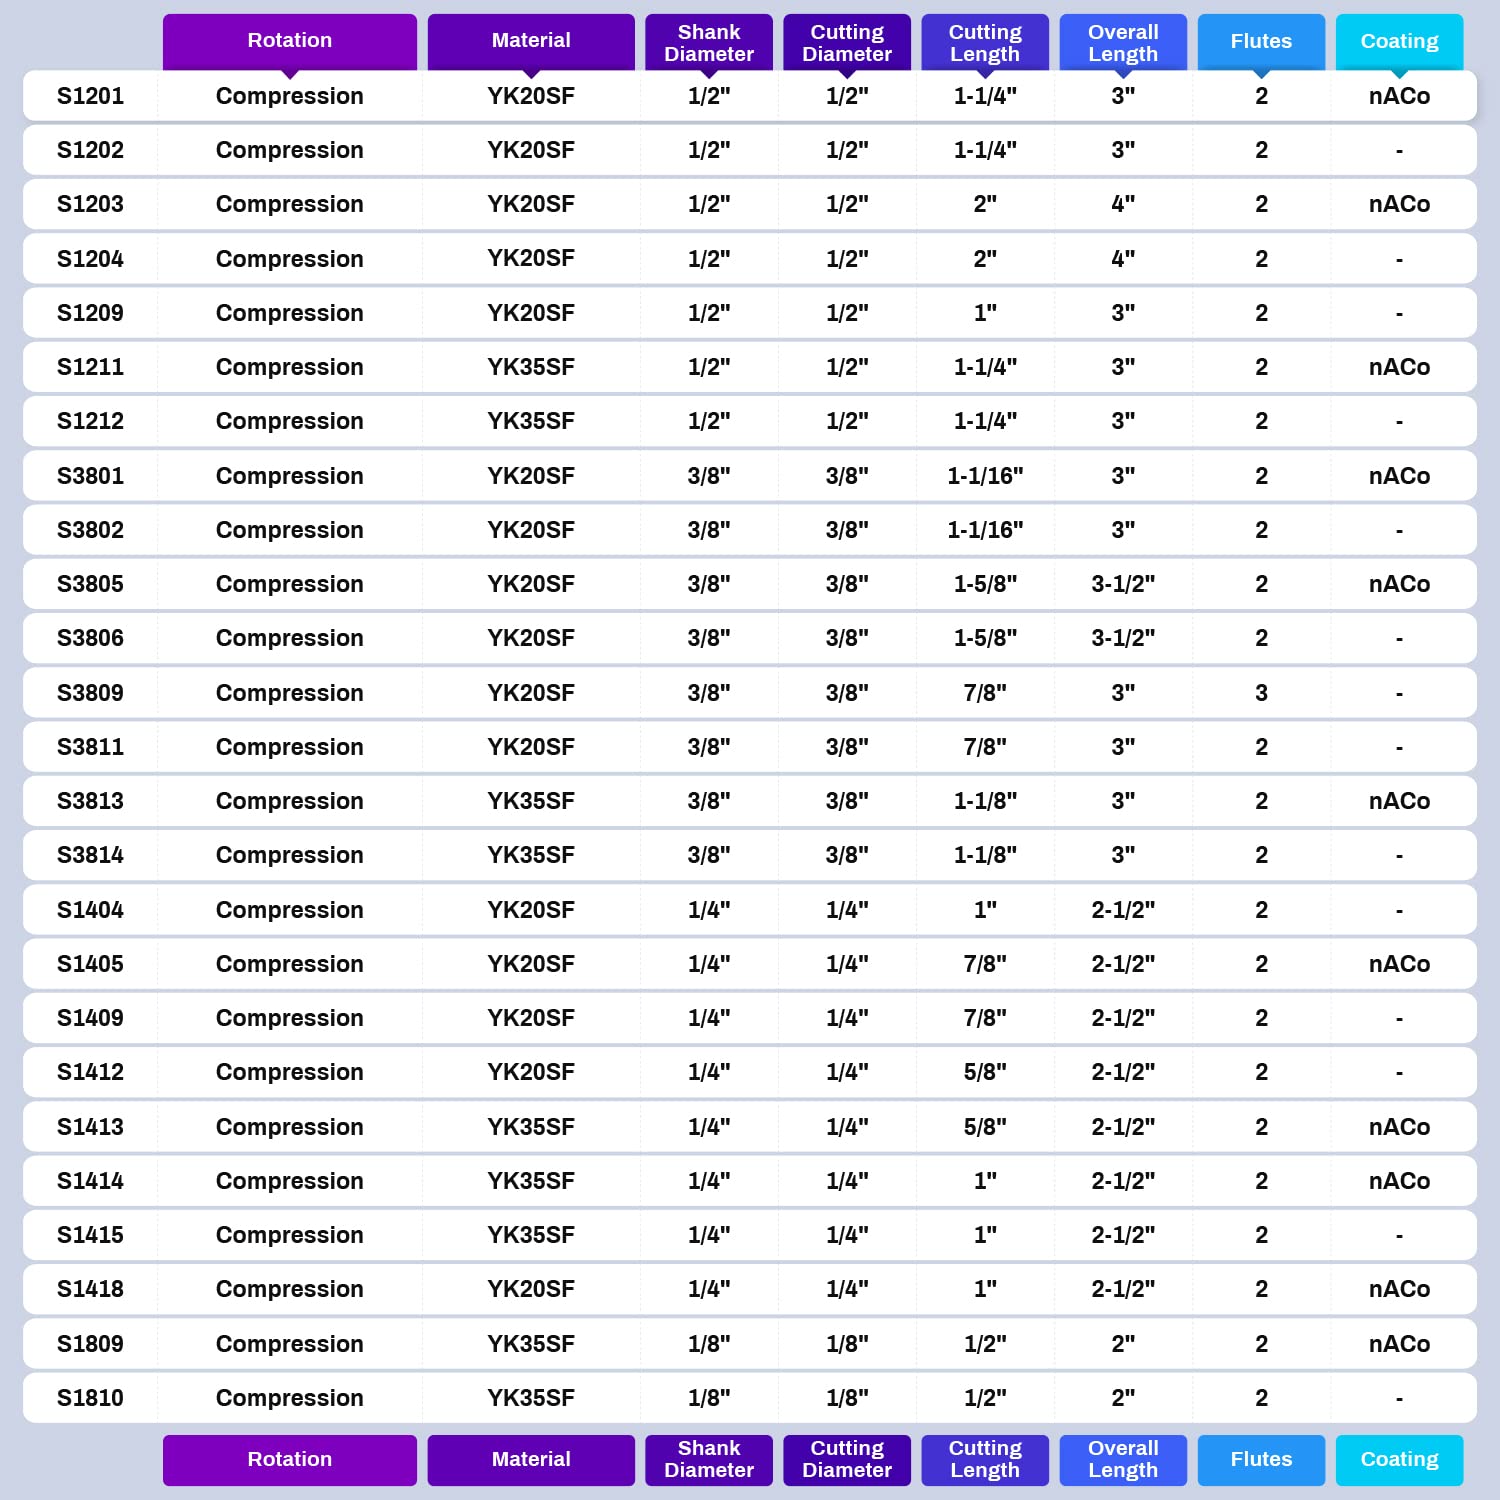Screen dimensions: 1500x1500
Task: Click the top Material column header
Action: point(531,41)
